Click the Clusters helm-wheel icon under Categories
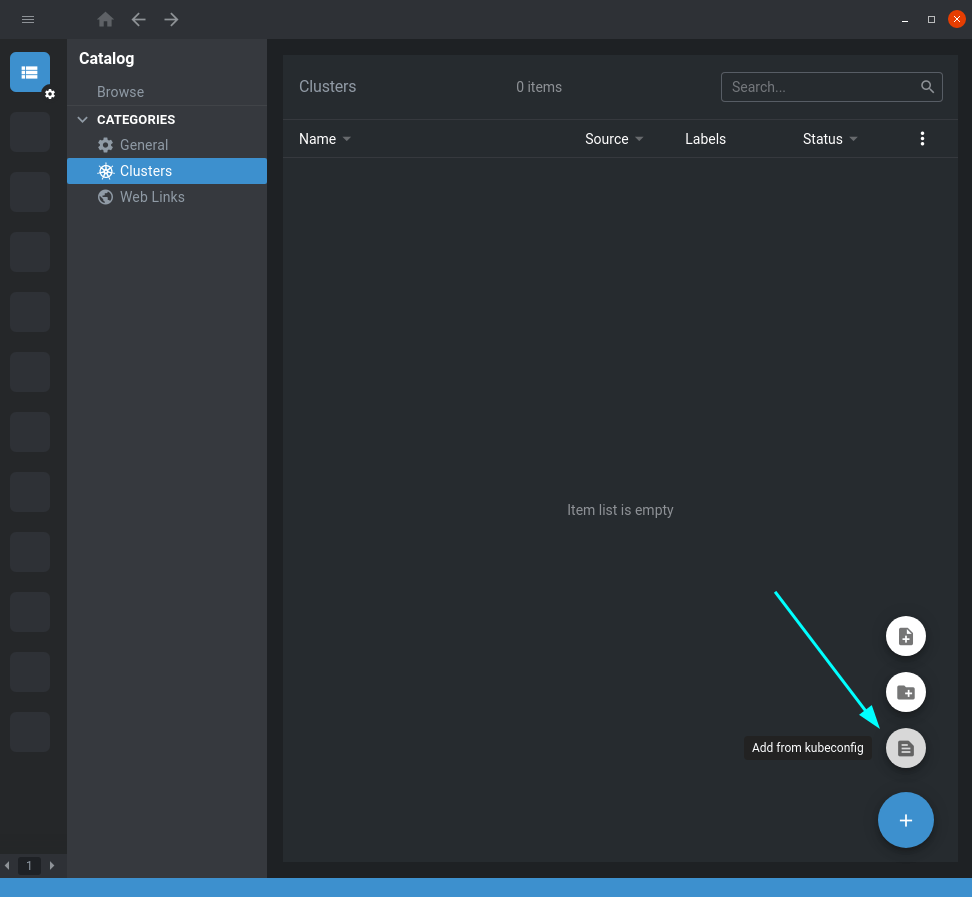This screenshot has width=972, height=897. point(105,170)
